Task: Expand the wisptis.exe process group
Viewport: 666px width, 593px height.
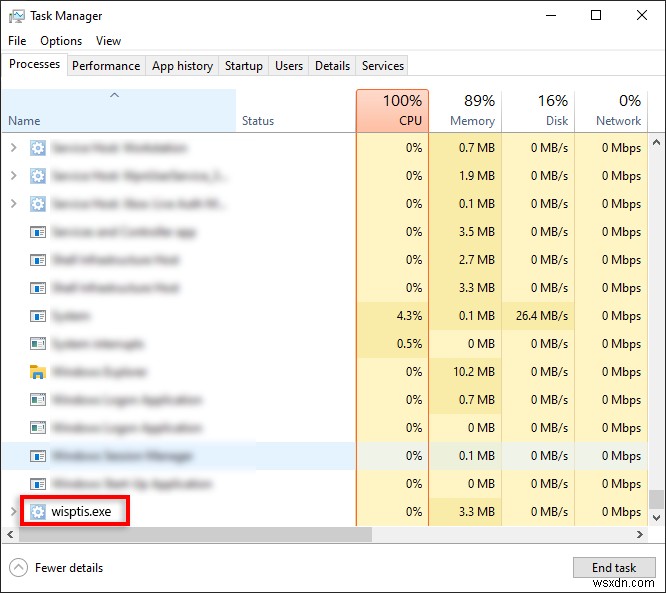Action: (x=14, y=511)
